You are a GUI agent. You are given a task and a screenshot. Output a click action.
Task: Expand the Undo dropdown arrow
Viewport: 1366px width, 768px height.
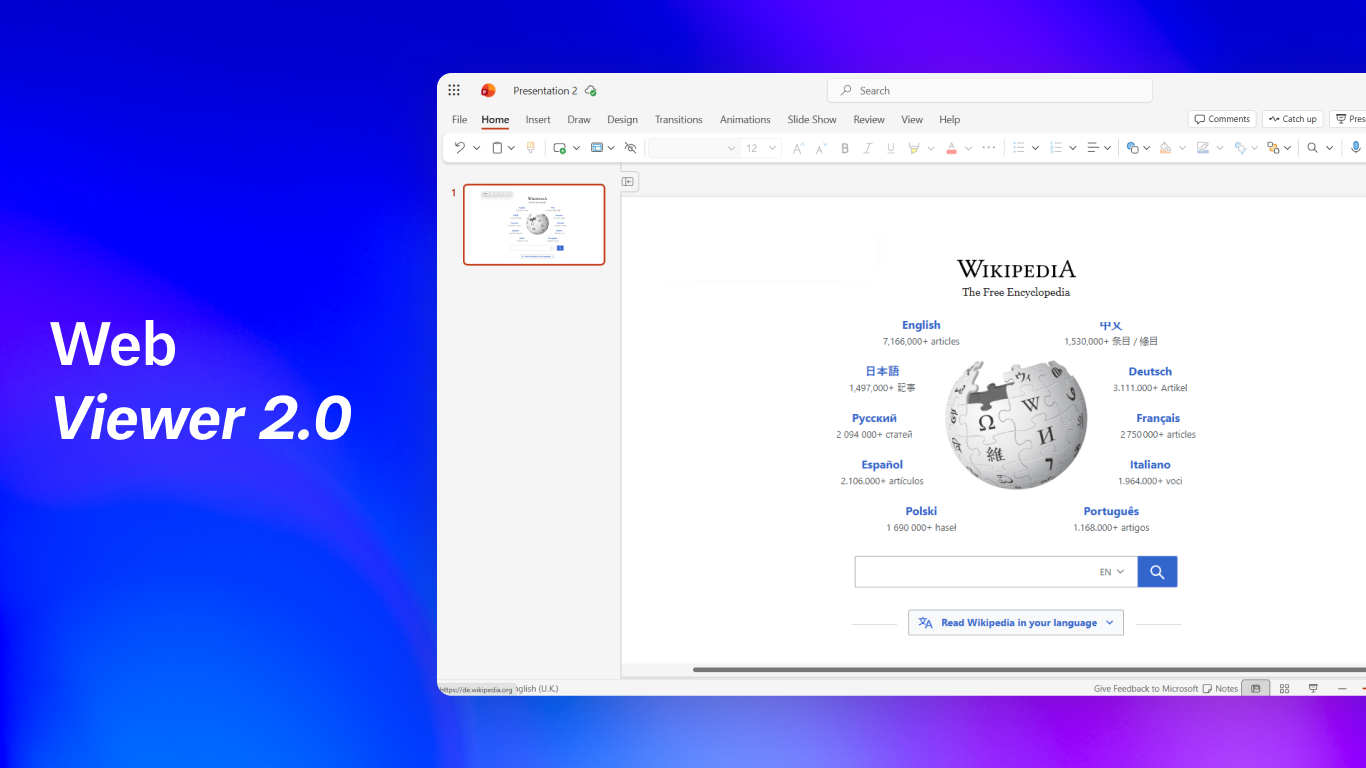click(x=476, y=148)
